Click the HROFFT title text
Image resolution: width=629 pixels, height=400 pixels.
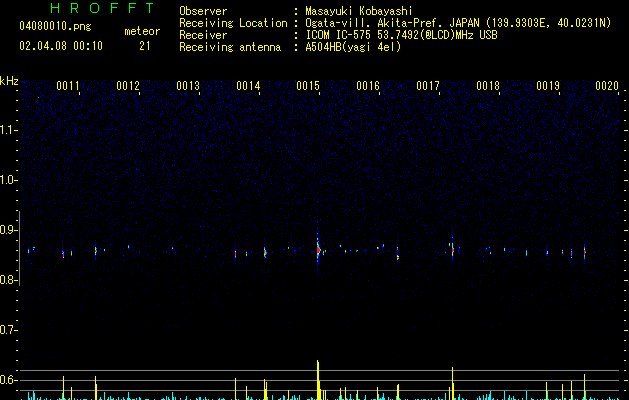102,8
